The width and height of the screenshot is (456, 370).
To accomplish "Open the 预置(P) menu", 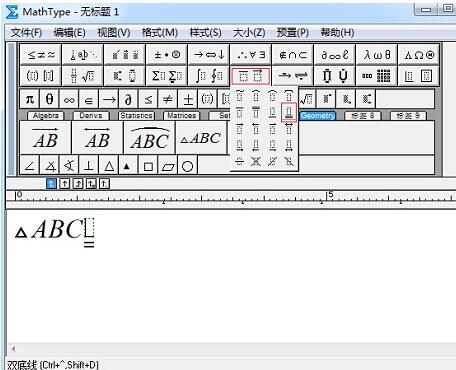I will [x=293, y=33].
